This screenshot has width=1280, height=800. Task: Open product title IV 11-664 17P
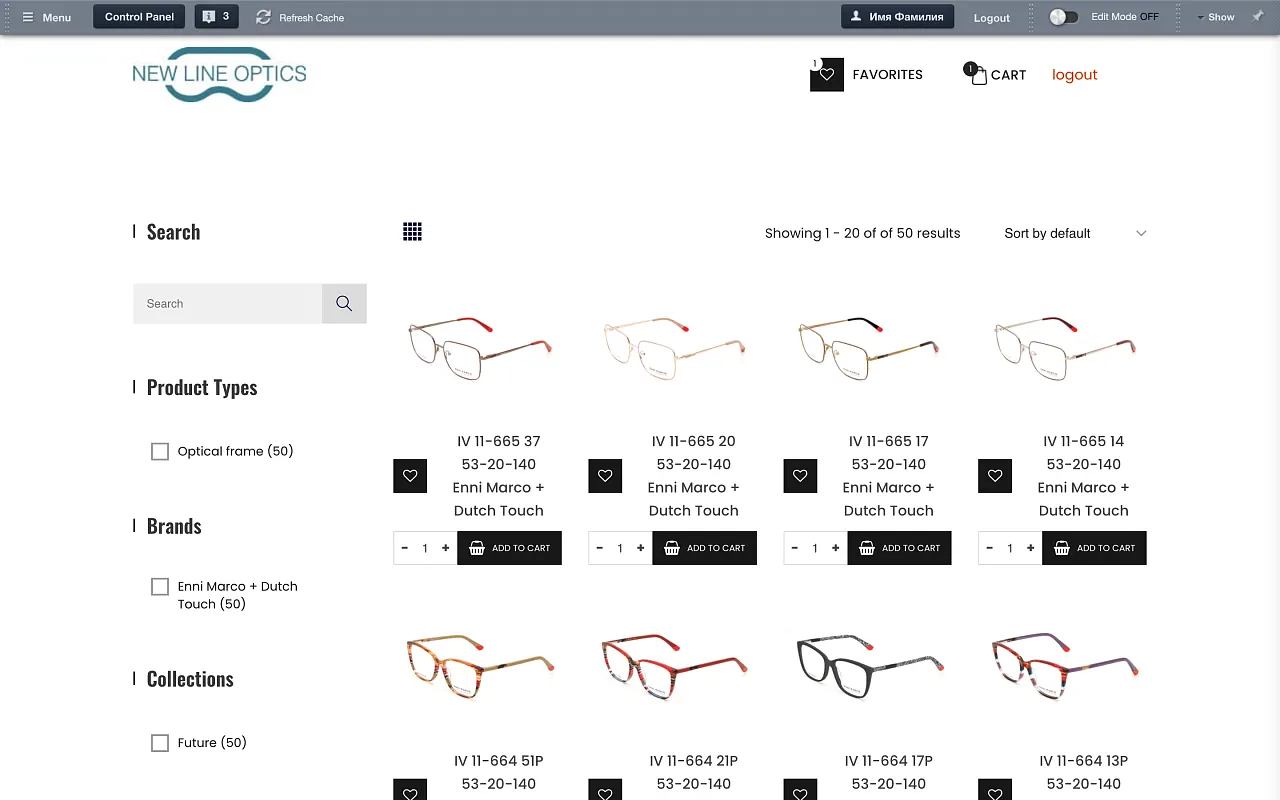pos(888,772)
